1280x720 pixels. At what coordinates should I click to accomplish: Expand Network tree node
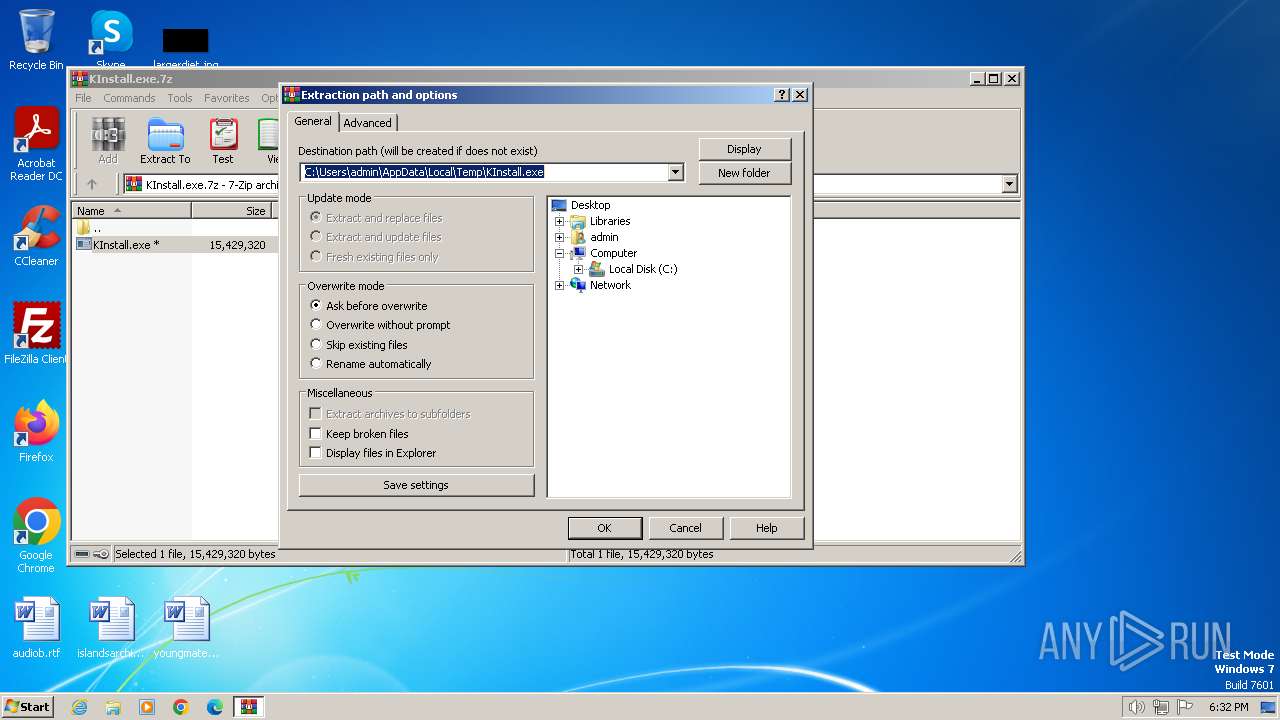[x=560, y=285]
